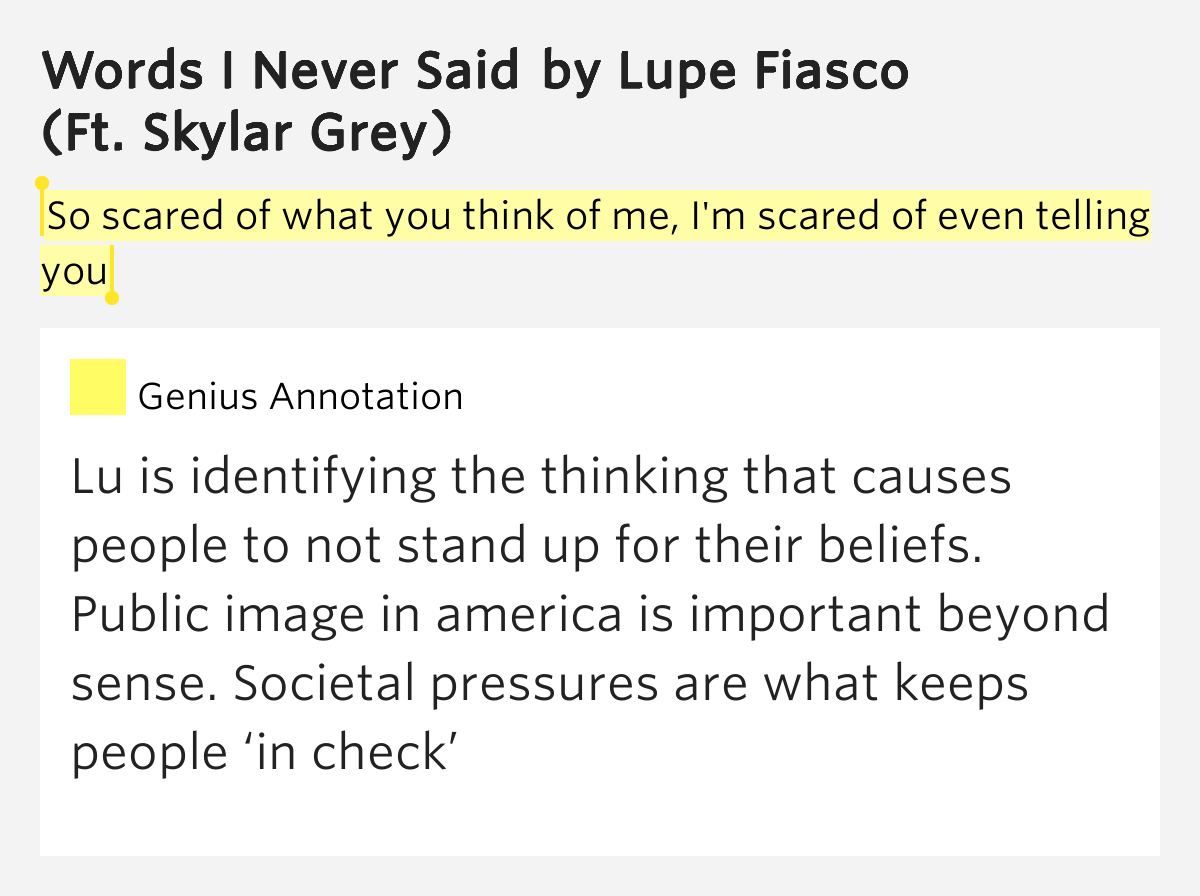The image size is (1200, 896).
Task: Click the sentence starting "Public image in america"
Action: [x=590, y=614]
